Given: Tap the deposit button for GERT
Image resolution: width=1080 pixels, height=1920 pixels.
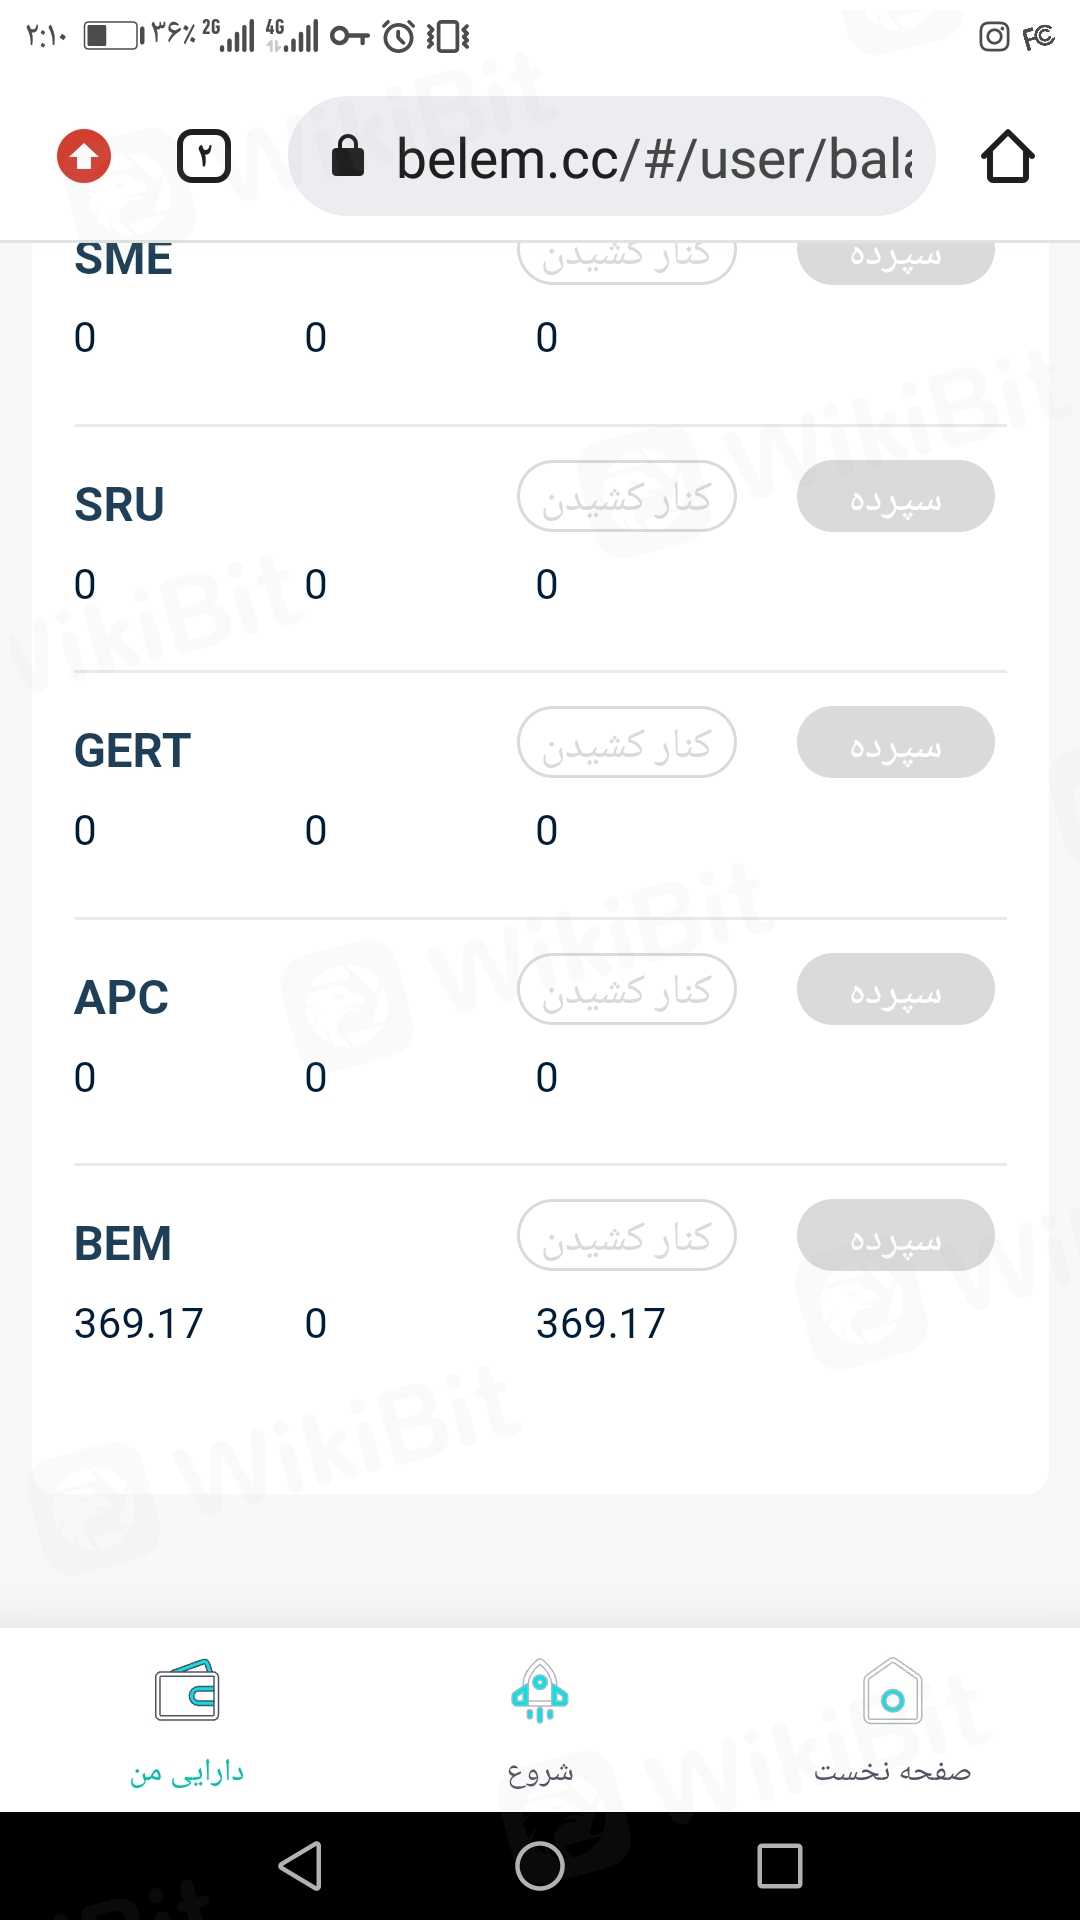Looking at the screenshot, I should [x=895, y=743].
